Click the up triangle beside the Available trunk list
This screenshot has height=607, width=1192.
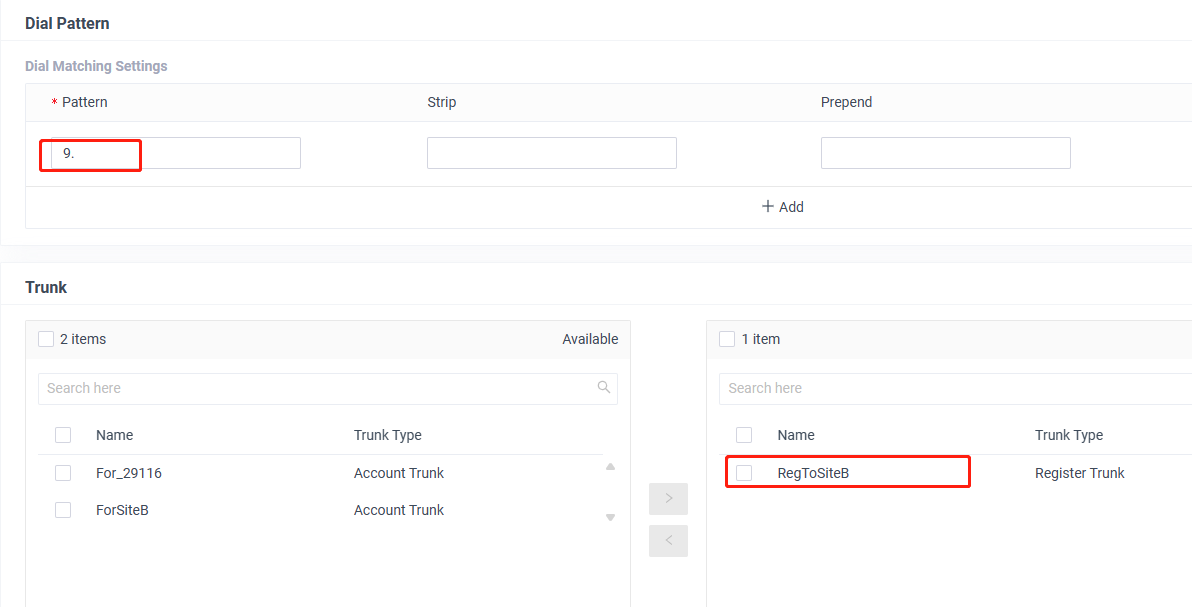click(610, 467)
